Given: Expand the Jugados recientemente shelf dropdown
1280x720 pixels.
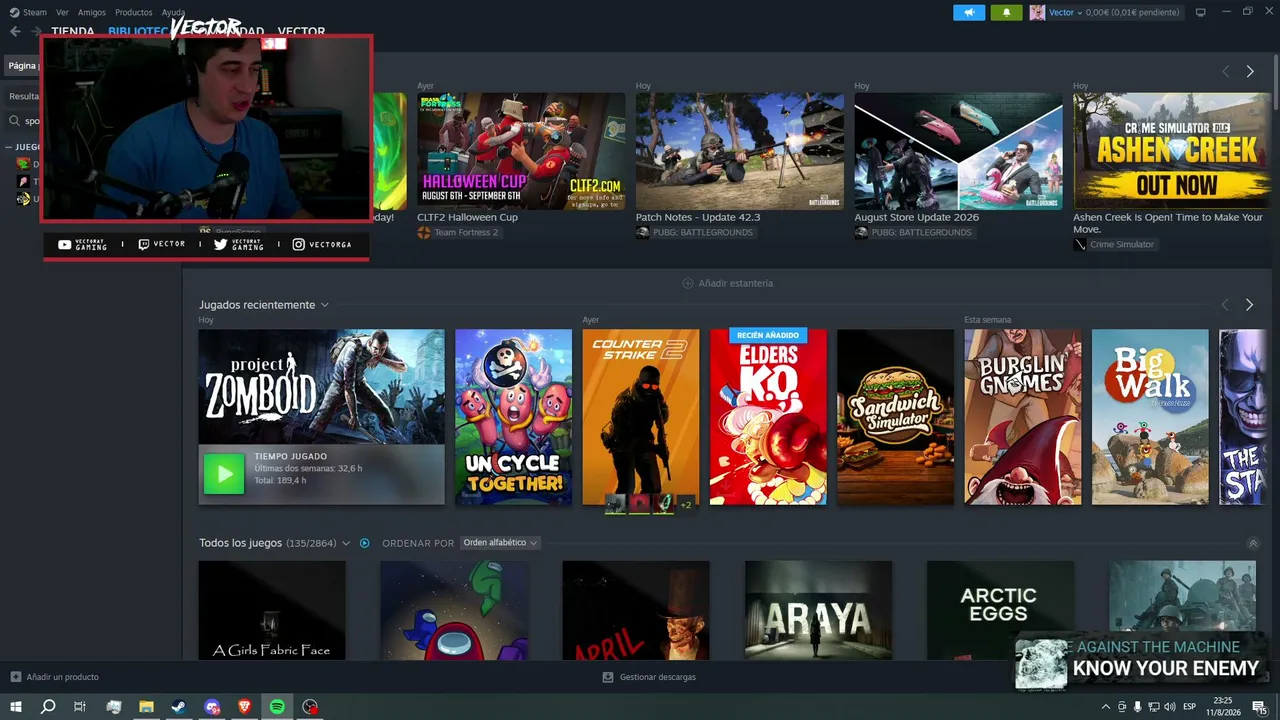Looking at the screenshot, I should (x=324, y=305).
